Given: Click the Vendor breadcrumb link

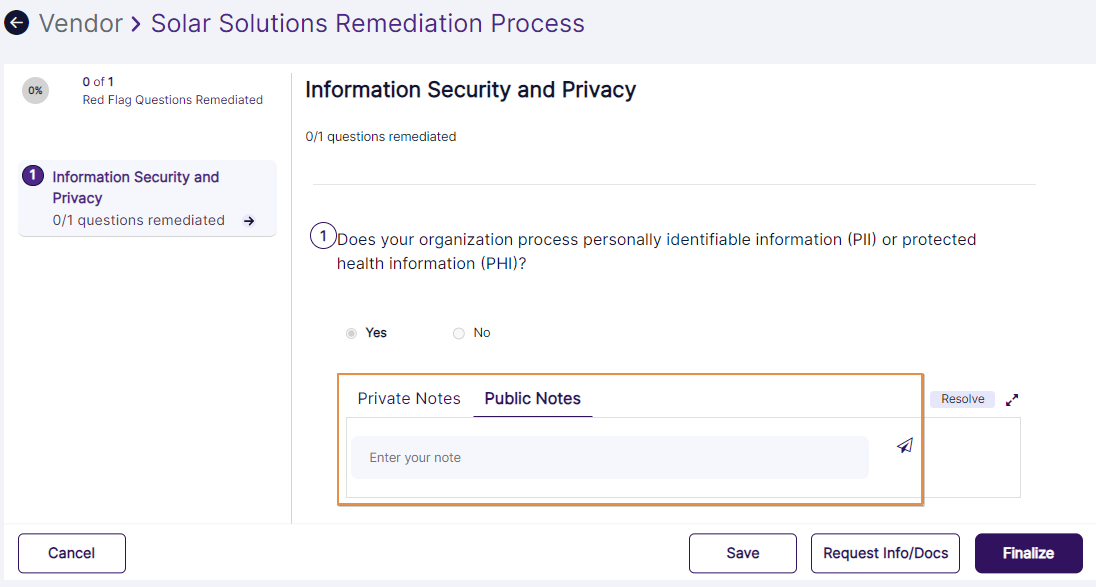Looking at the screenshot, I should 81,23.
